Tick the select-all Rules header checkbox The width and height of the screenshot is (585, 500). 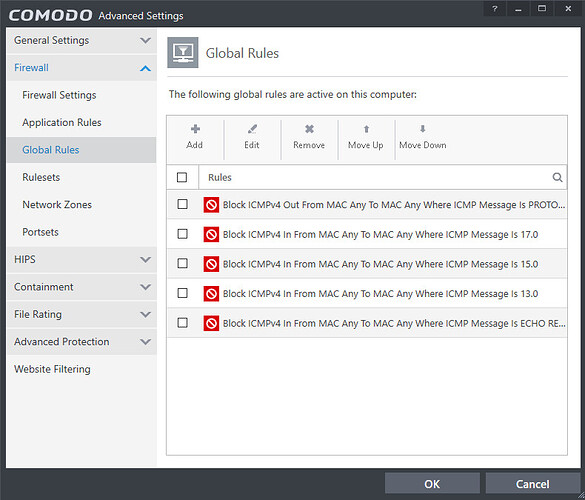tap(182, 177)
